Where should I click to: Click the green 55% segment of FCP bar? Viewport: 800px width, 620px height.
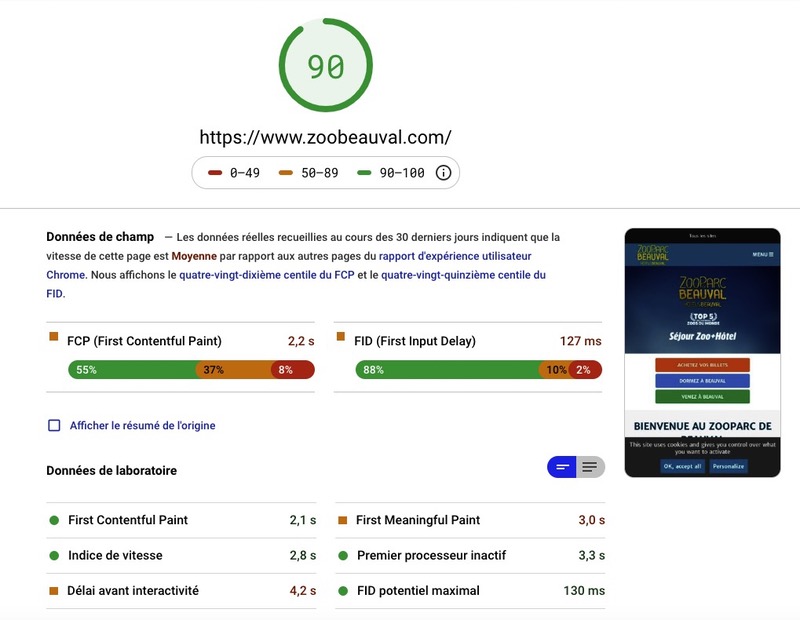[131, 370]
